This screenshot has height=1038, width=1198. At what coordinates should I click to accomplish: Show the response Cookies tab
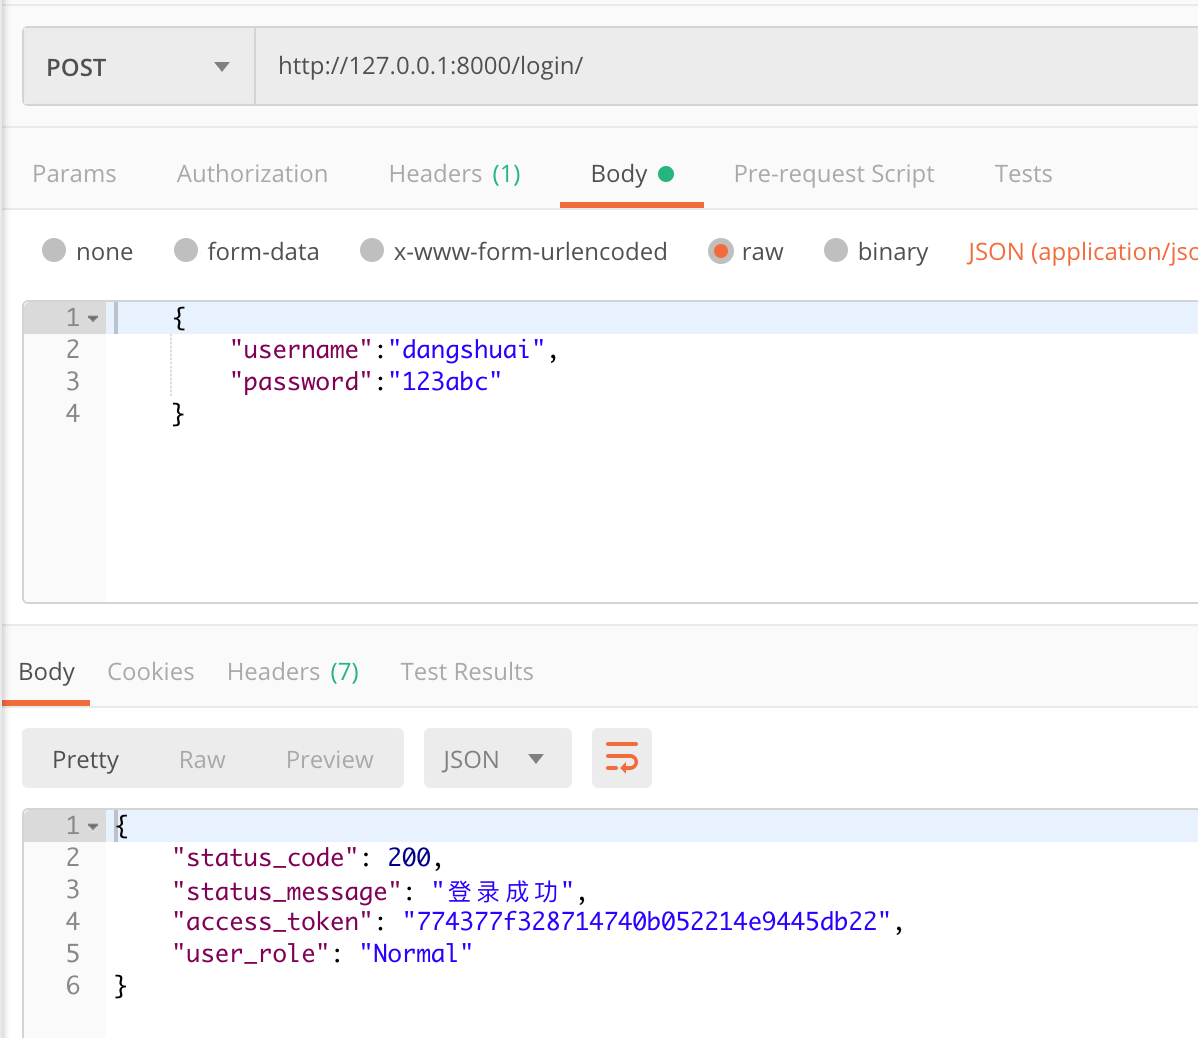pyautogui.click(x=150, y=672)
